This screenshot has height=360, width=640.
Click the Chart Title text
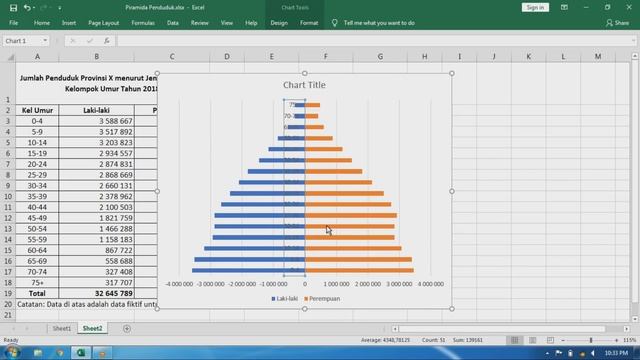click(304, 85)
